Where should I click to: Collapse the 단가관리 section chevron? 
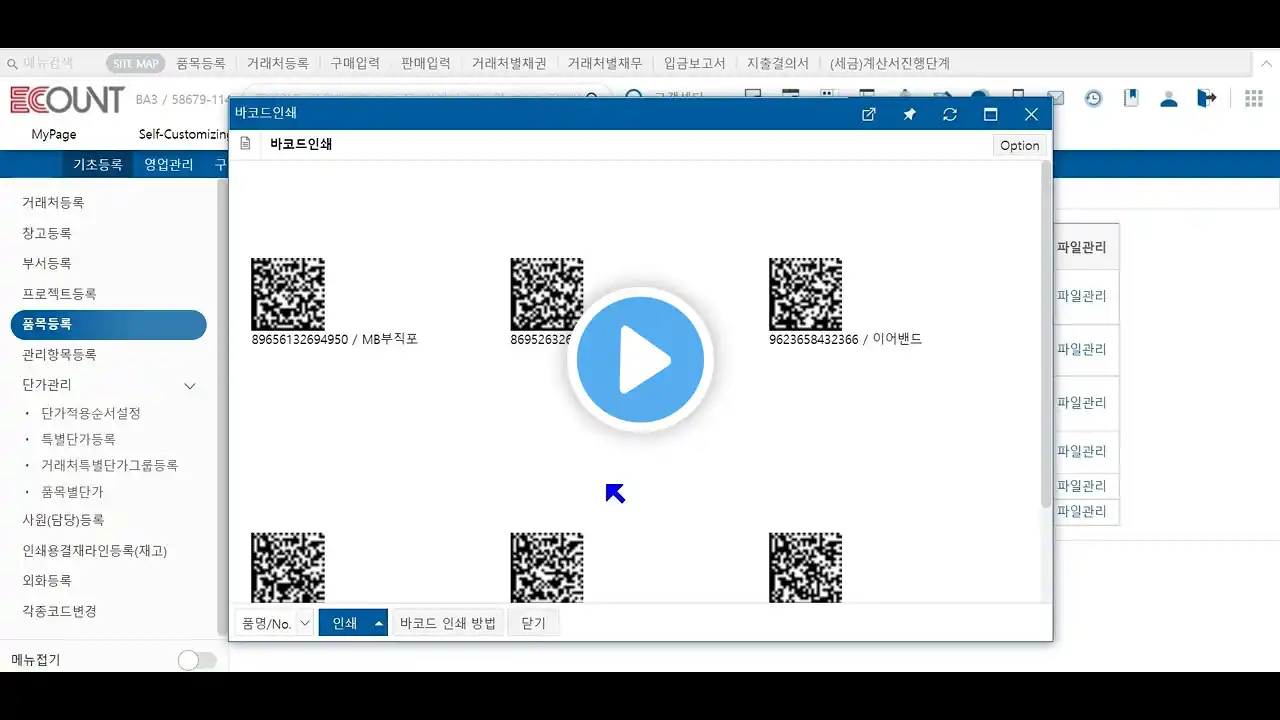[x=190, y=385]
